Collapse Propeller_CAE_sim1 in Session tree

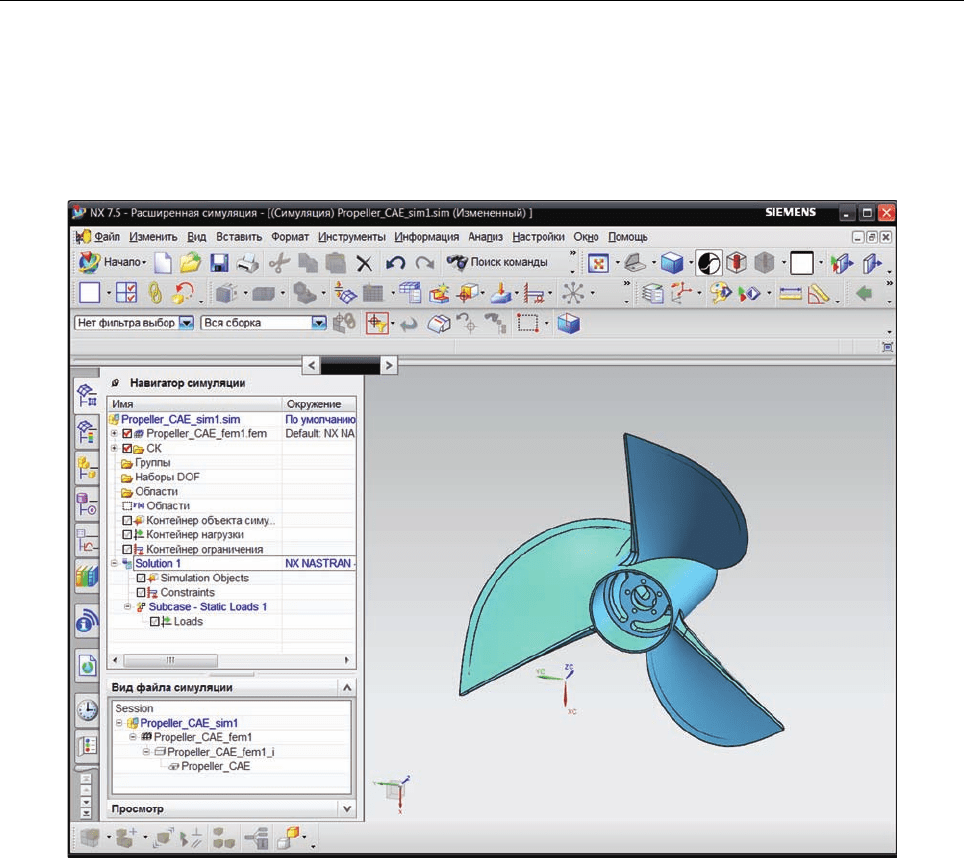tap(119, 723)
